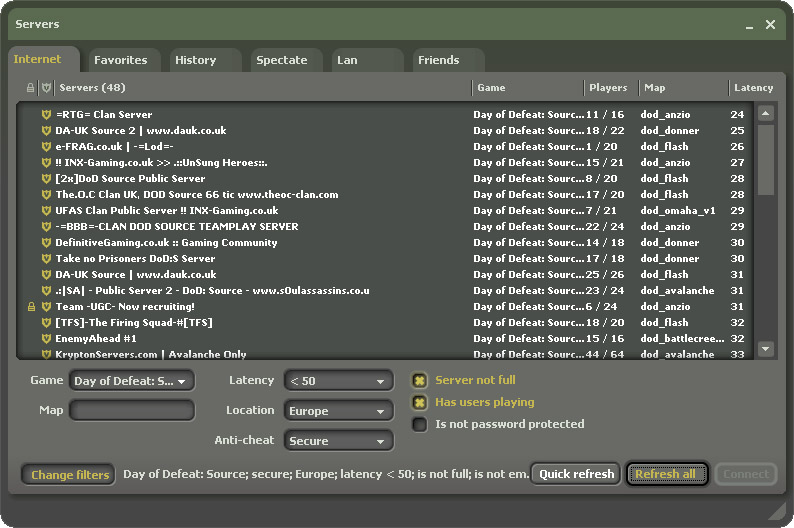
Task: Uncheck the Server not full checkbox
Action: pyautogui.click(x=420, y=380)
